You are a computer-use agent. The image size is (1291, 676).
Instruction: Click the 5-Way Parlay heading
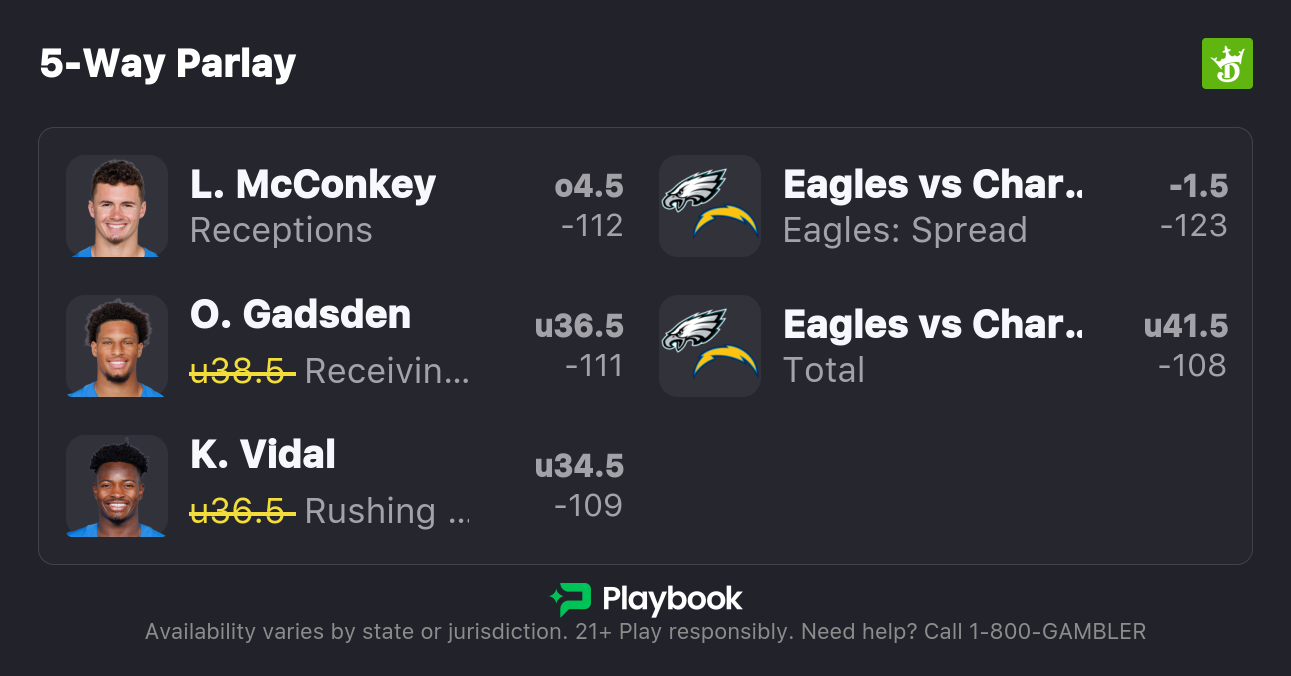168,64
